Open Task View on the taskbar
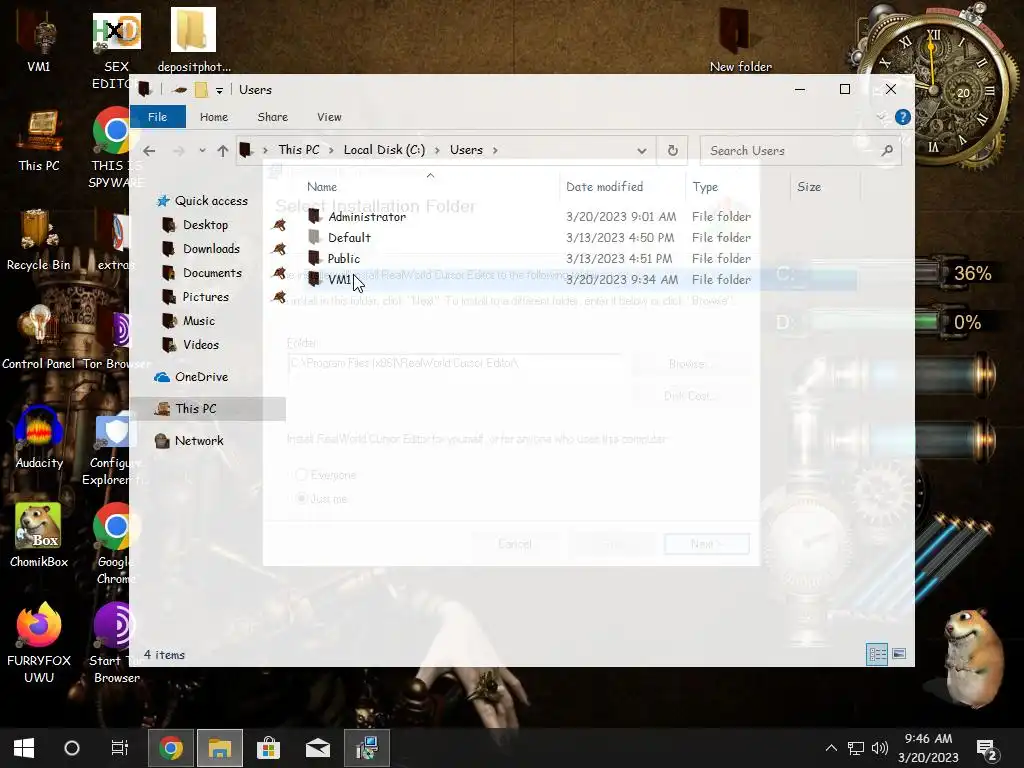The width and height of the screenshot is (1024, 768). pos(120,748)
